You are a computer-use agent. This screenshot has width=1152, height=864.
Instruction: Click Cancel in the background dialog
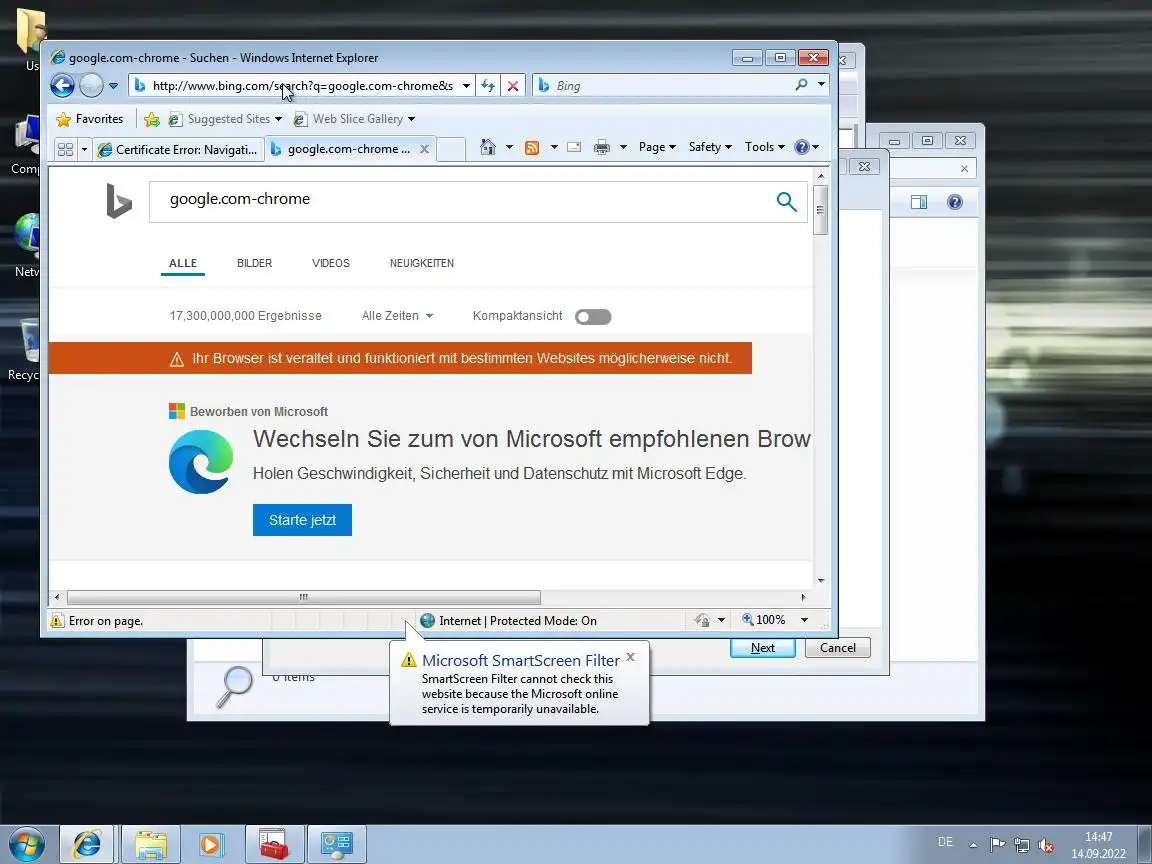point(838,648)
